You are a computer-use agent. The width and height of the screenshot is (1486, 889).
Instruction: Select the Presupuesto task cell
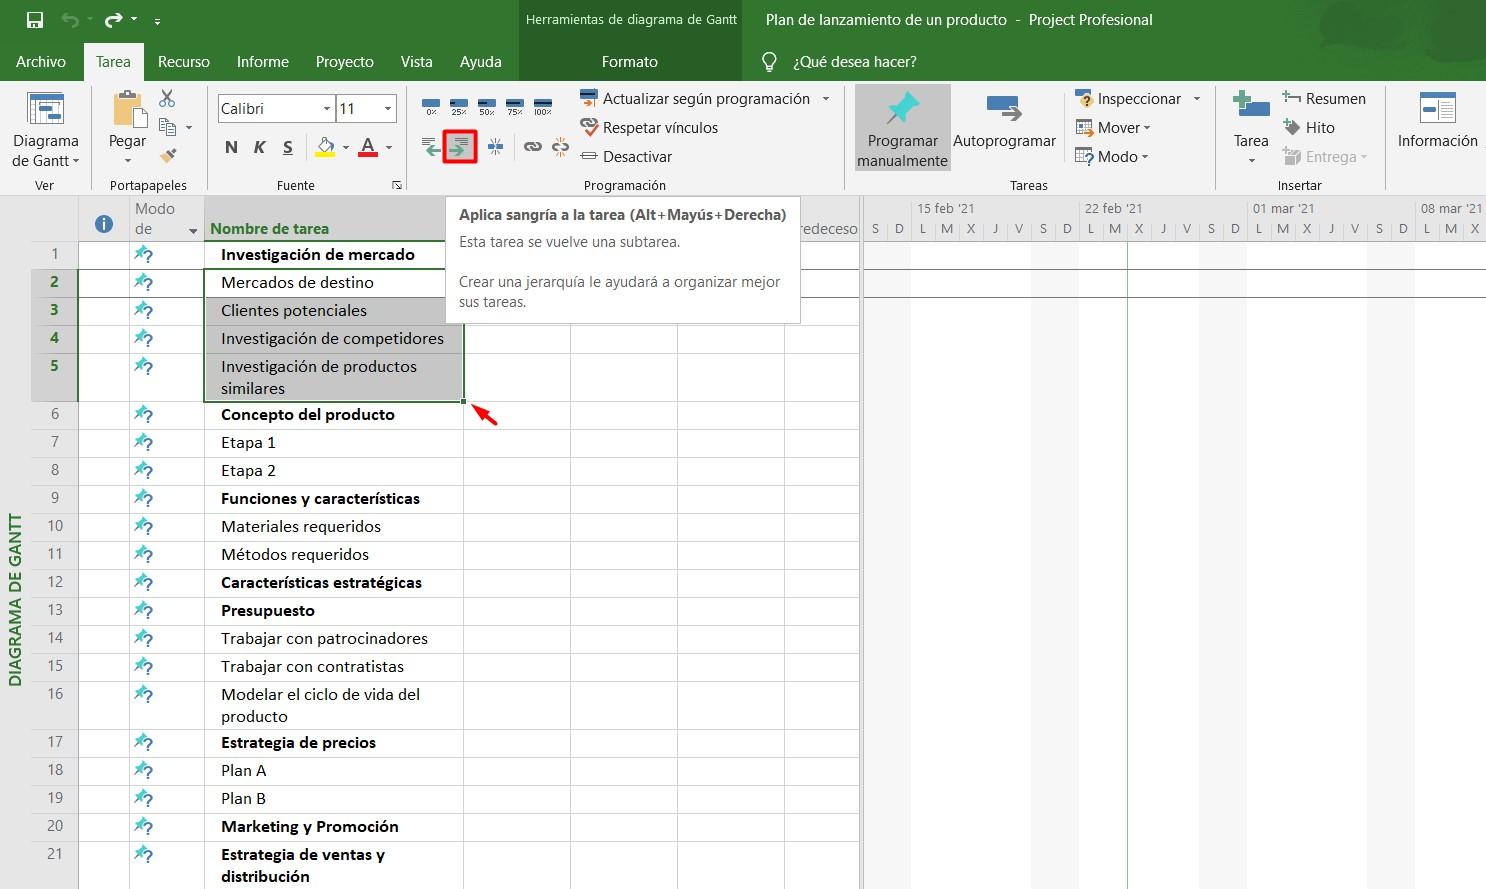tap(334, 611)
